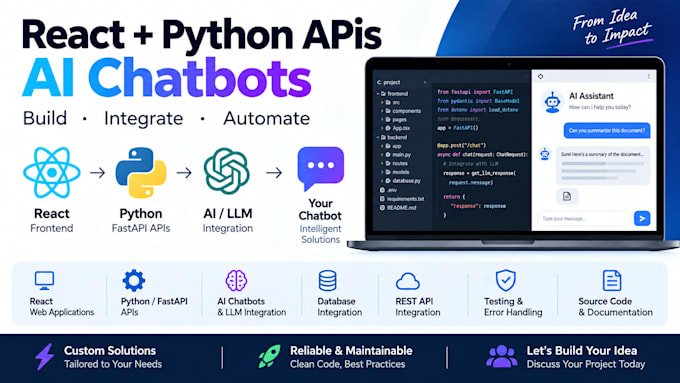Collapse the project panel header arrow

pos(425,82)
